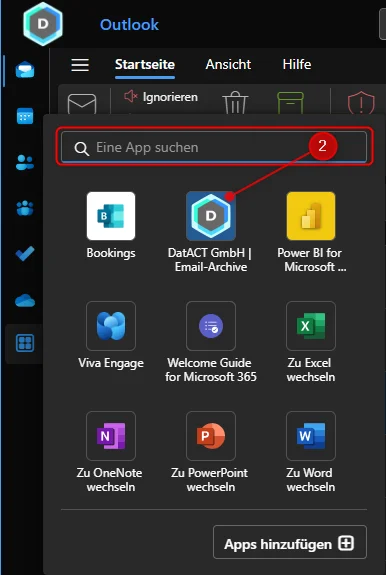The image size is (386, 575).
Task: Switch to Excel via Zu Excel wechseln
Action: 311,342
